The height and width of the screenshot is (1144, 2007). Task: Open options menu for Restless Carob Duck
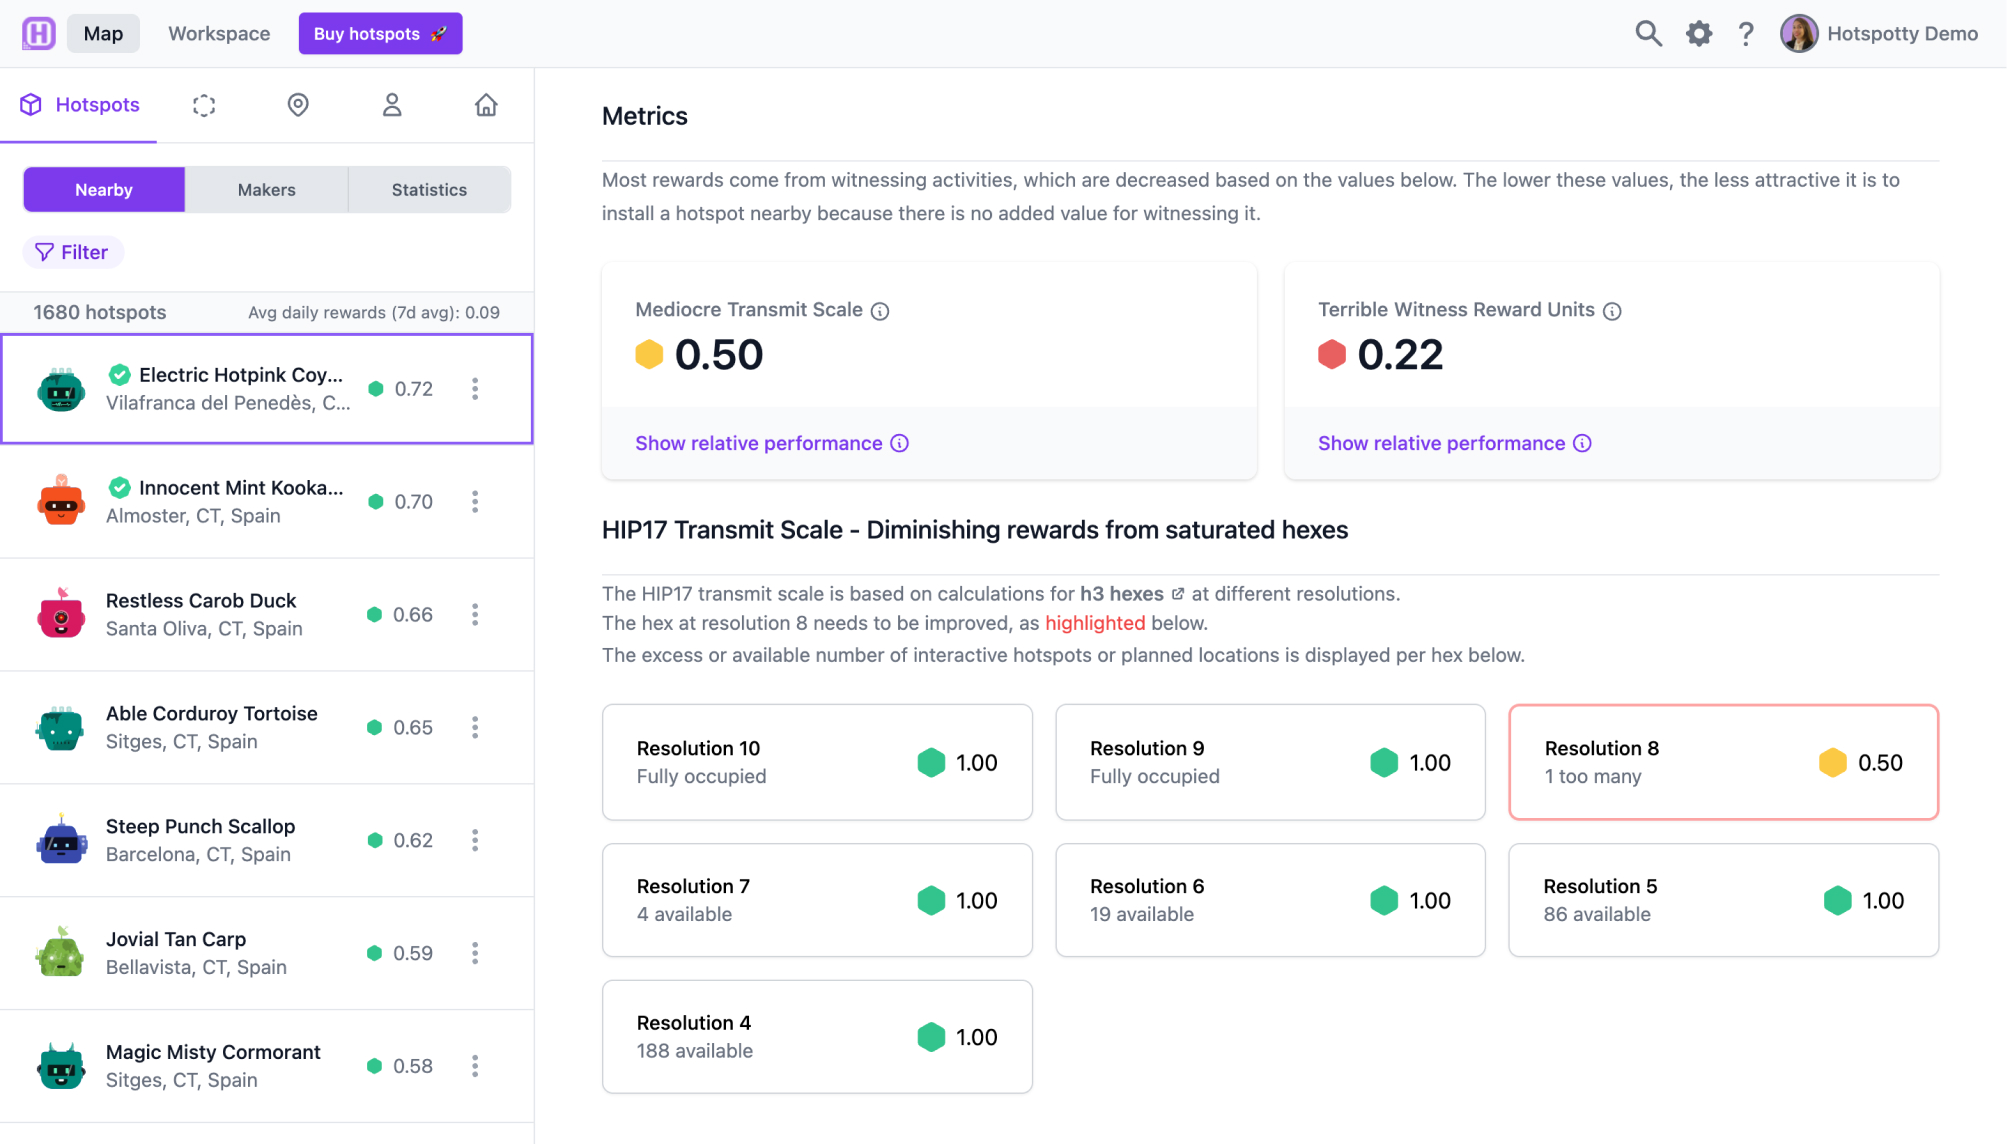(x=475, y=615)
